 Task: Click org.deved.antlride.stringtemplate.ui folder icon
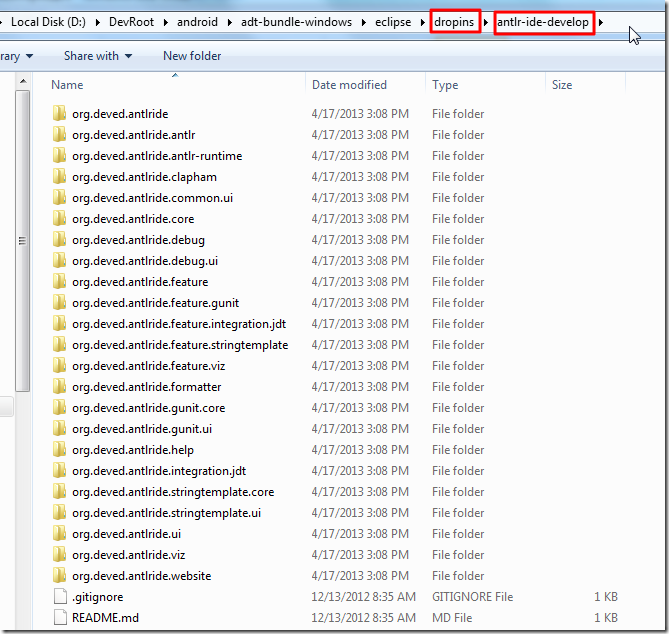coord(59,512)
